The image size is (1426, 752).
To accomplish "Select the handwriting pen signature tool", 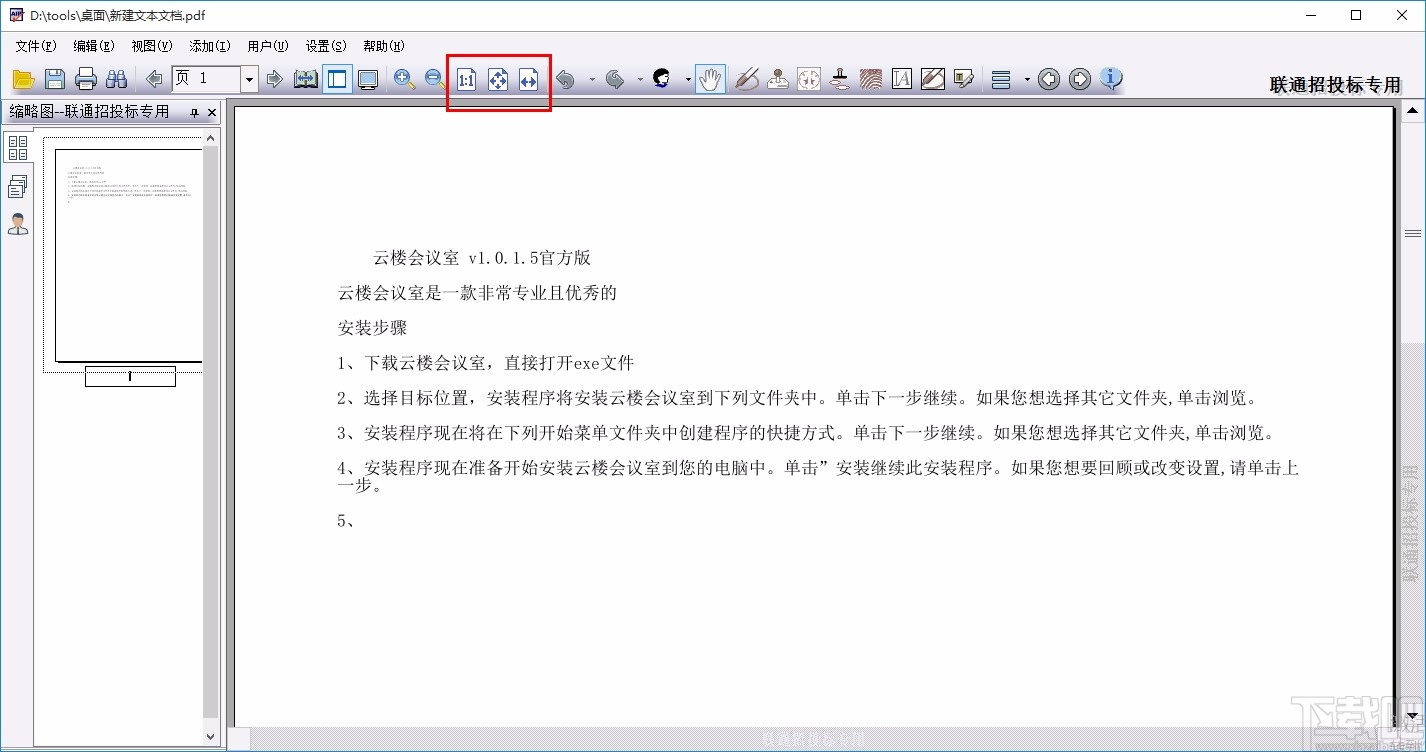I will (747, 79).
